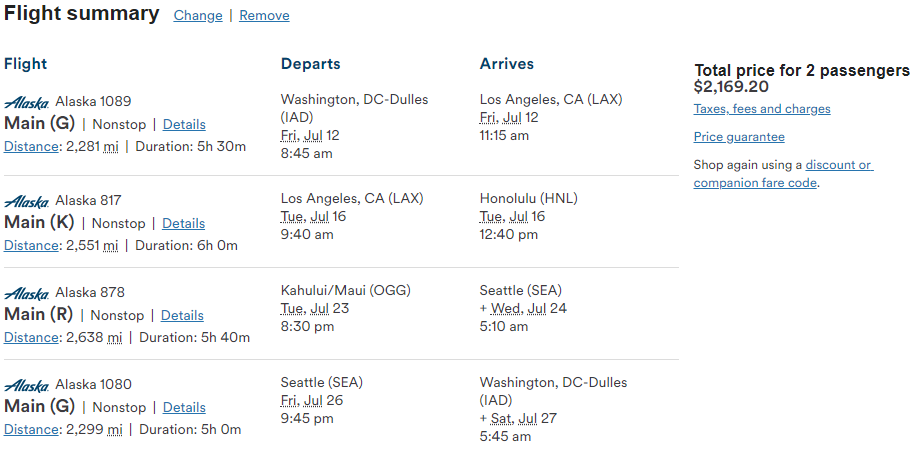918x449 pixels.
Task: Click the Fri, Jul 12 departure date
Action: pyautogui.click(x=310, y=135)
